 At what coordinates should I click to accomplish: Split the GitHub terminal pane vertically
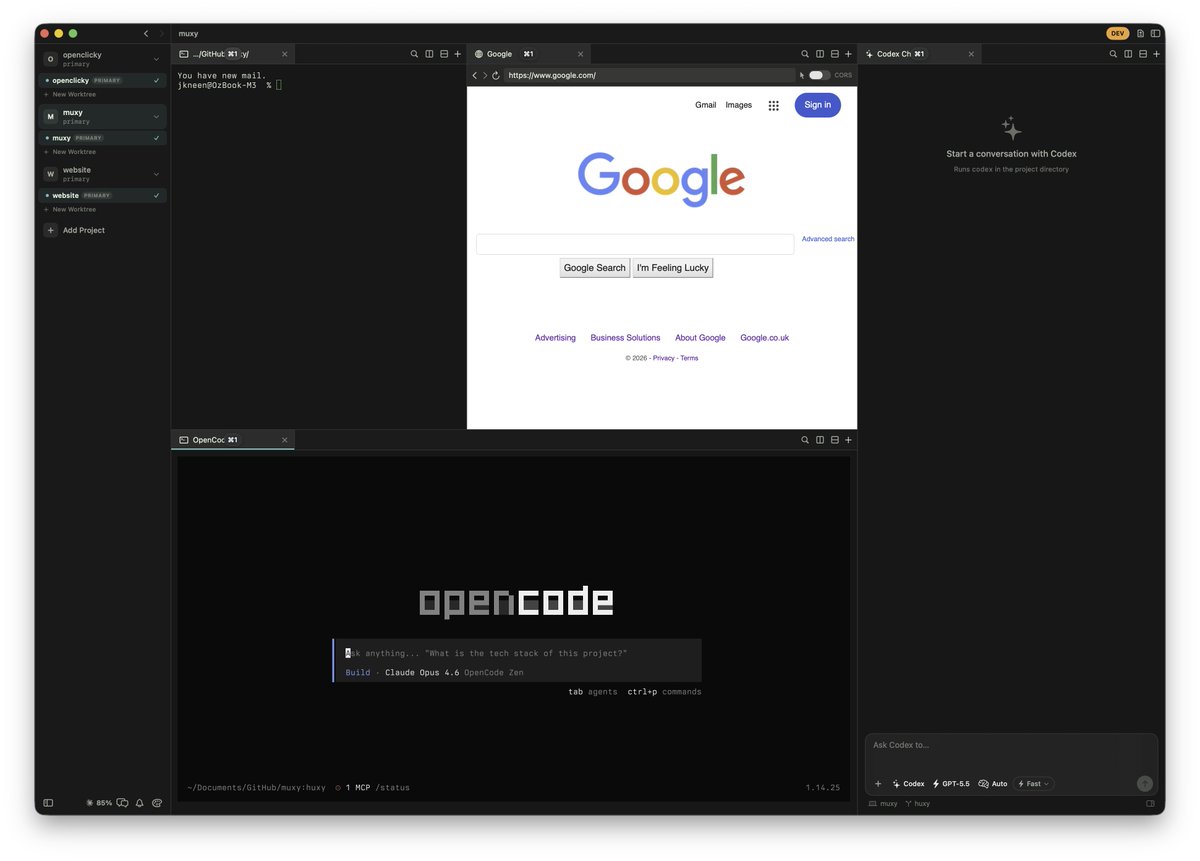[429, 54]
